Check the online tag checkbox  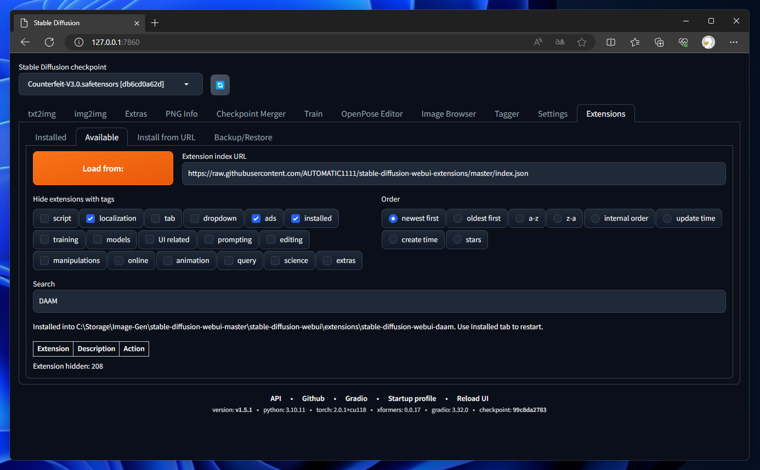point(119,261)
